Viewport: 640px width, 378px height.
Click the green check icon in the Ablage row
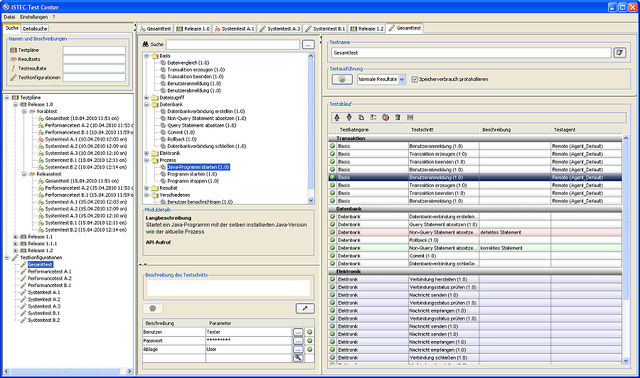click(310, 349)
